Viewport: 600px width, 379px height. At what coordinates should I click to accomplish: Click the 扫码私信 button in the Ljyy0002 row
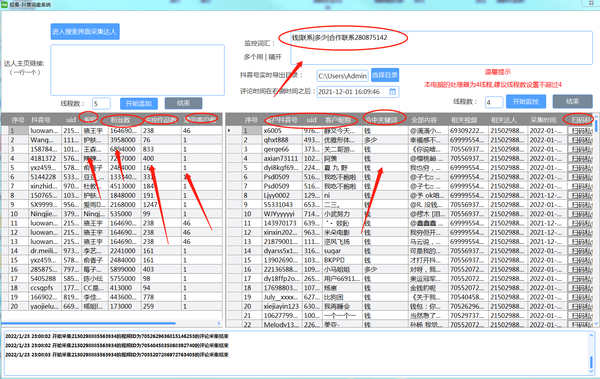(580, 196)
